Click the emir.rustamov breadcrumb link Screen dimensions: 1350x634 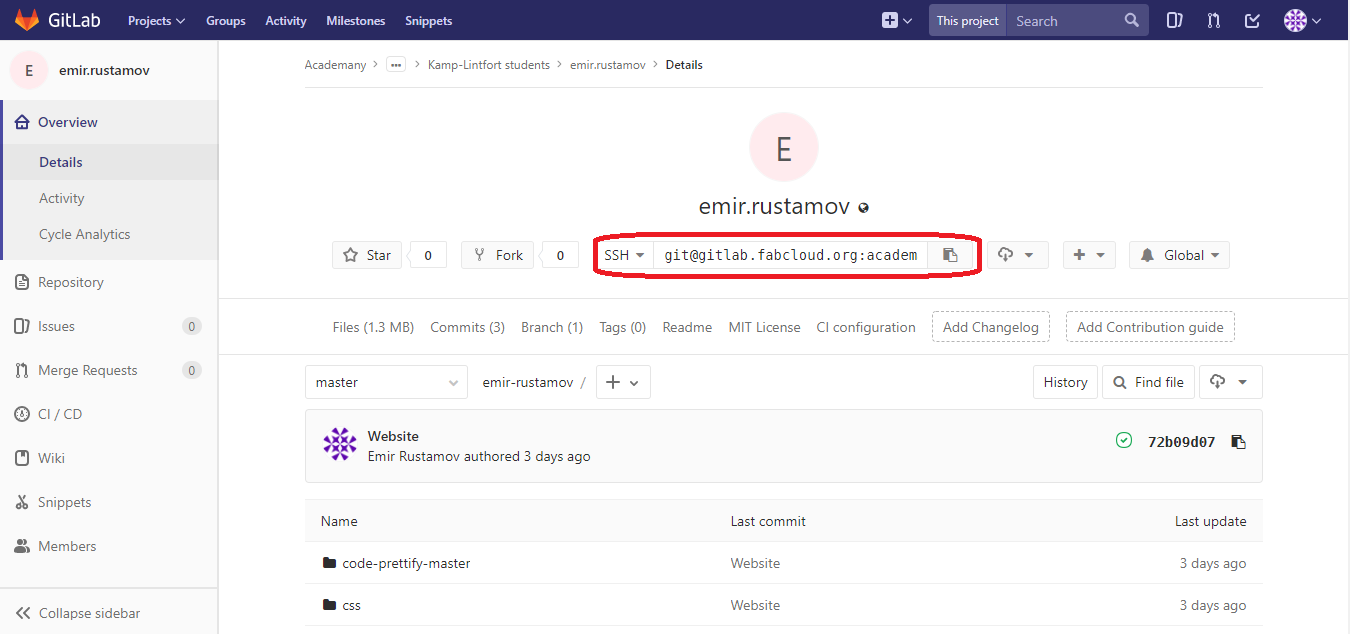(x=608, y=65)
